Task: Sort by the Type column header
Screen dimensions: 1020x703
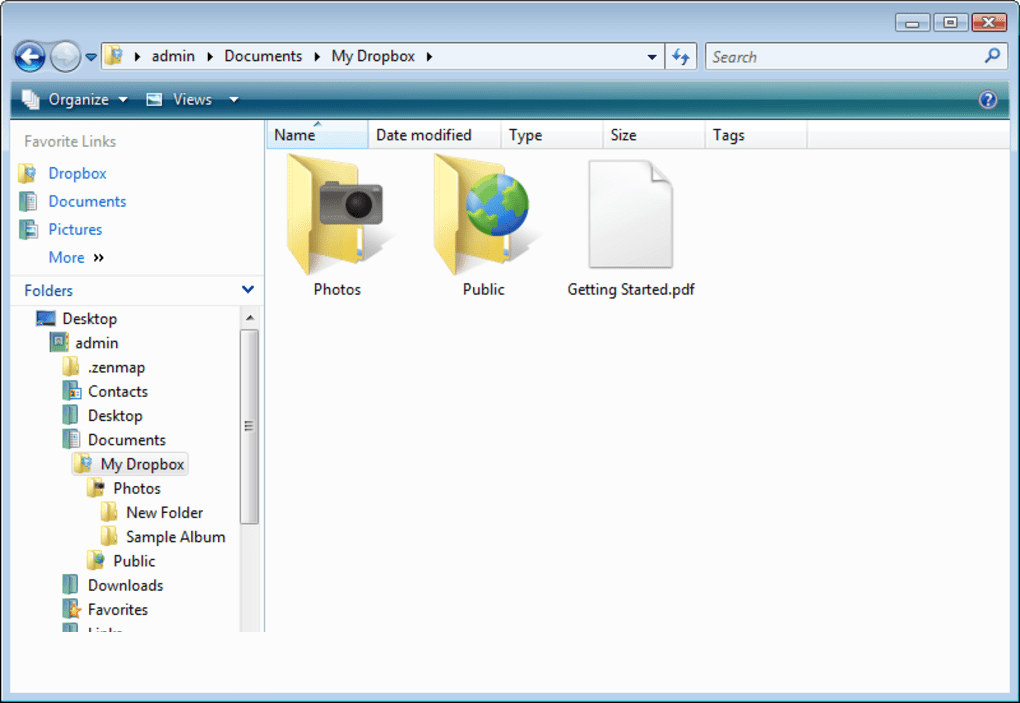Action: (x=552, y=135)
